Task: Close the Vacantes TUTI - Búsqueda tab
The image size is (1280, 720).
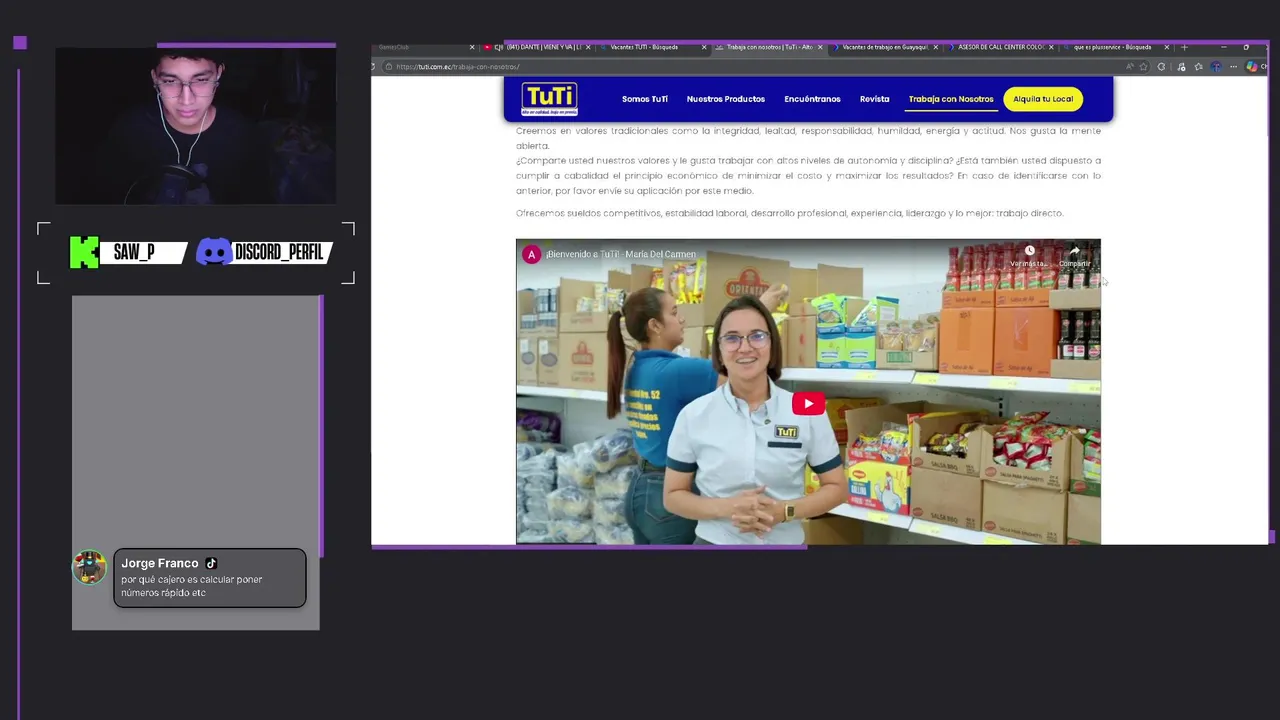Action: [704, 47]
